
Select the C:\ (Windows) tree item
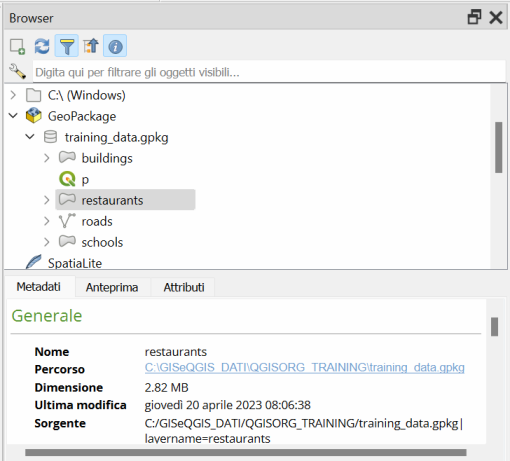click(87, 96)
